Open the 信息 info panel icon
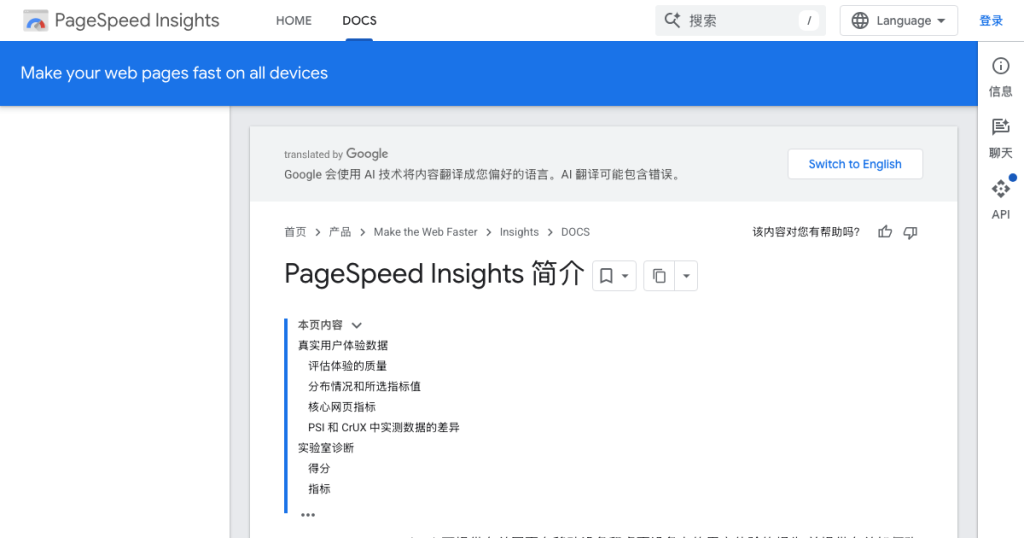 coord(1000,66)
